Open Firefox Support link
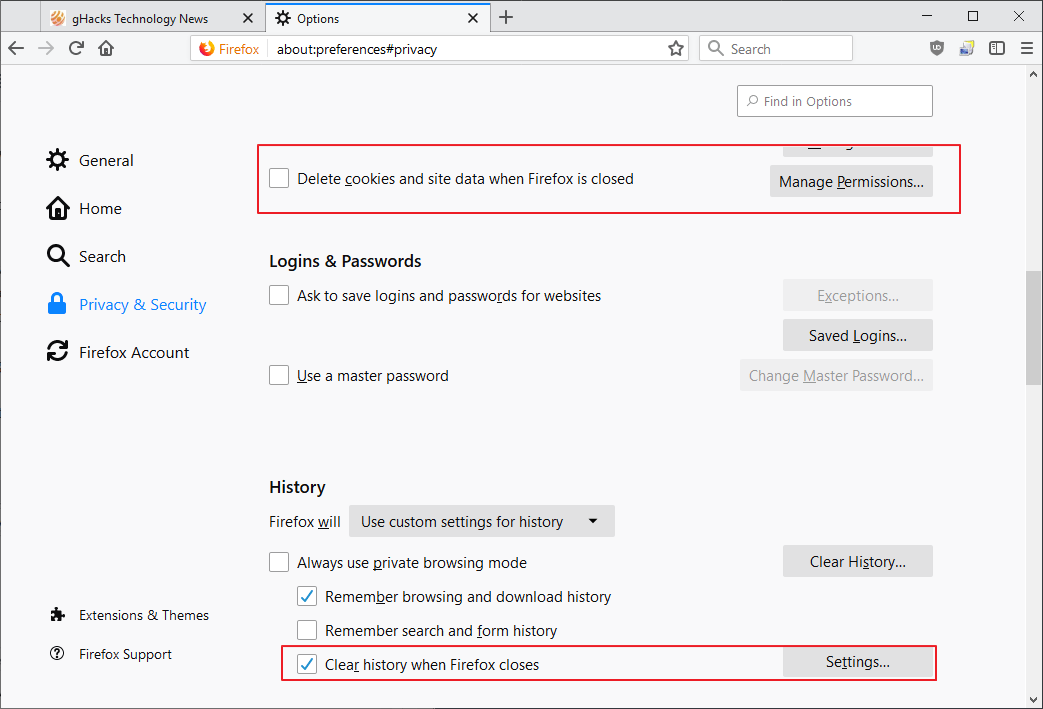The image size is (1043, 709). click(x=125, y=654)
